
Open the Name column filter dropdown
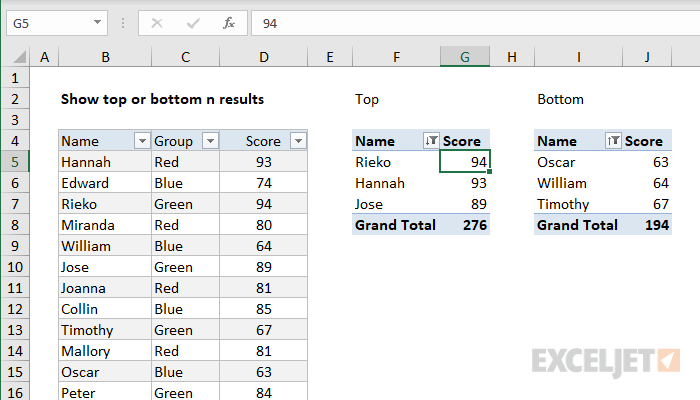(141, 142)
